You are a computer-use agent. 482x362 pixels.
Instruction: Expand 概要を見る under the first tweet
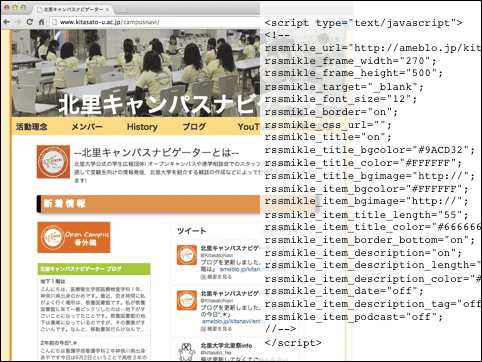point(217,277)
